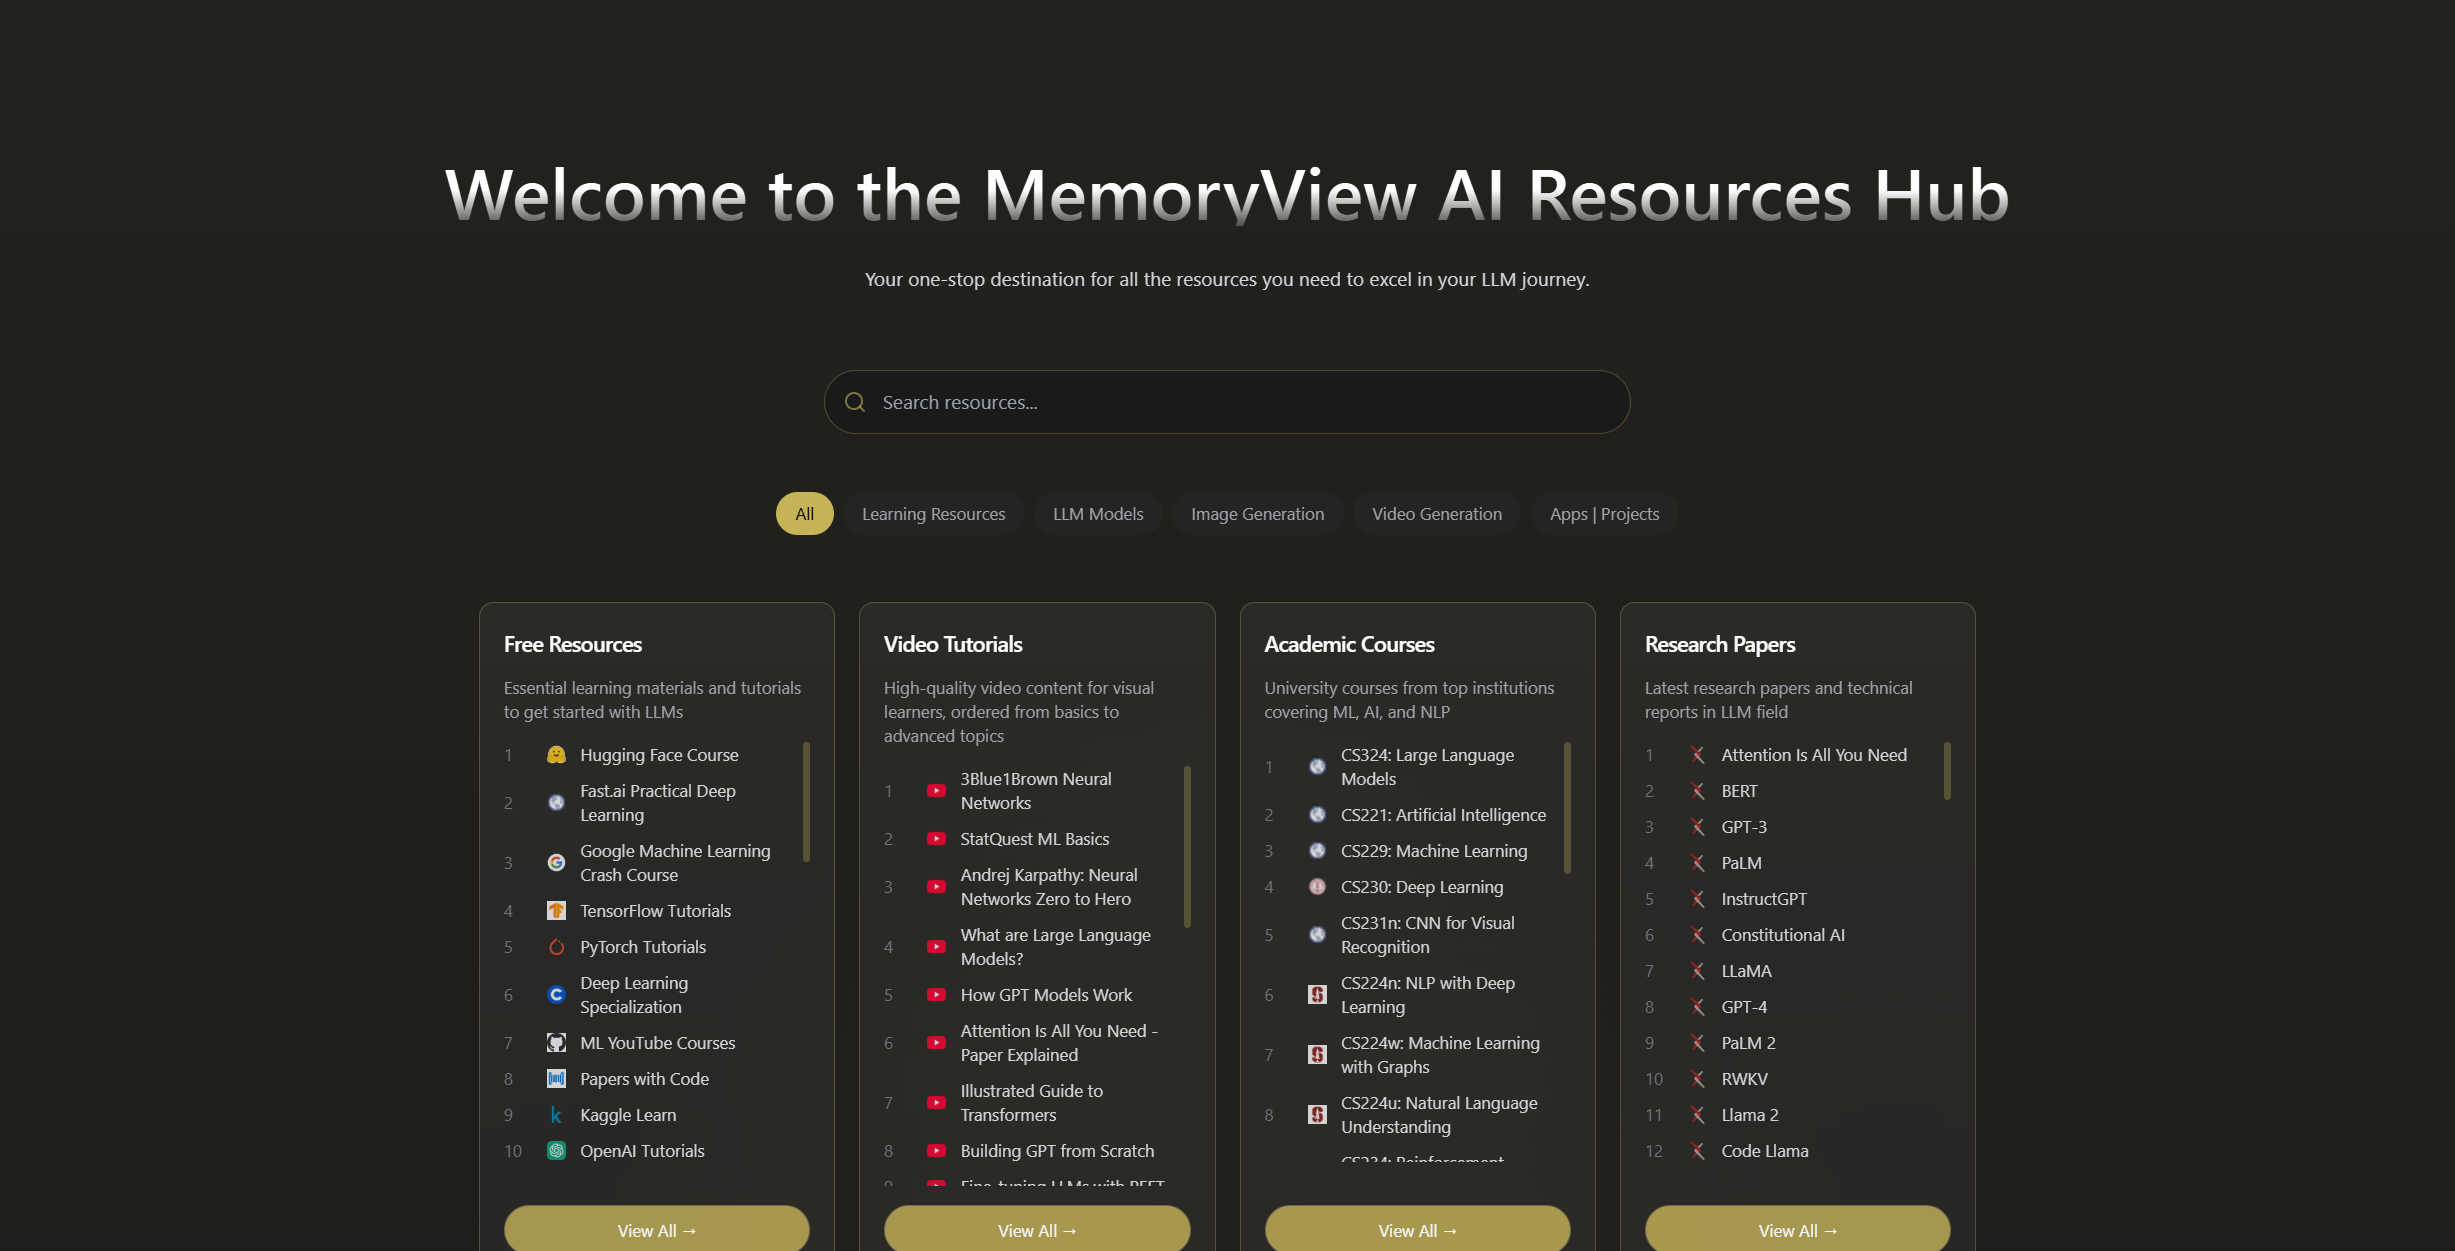This screenshot has height=1251, width=2455.
Task: Click the search resources input field
Action: point(1228,401)
